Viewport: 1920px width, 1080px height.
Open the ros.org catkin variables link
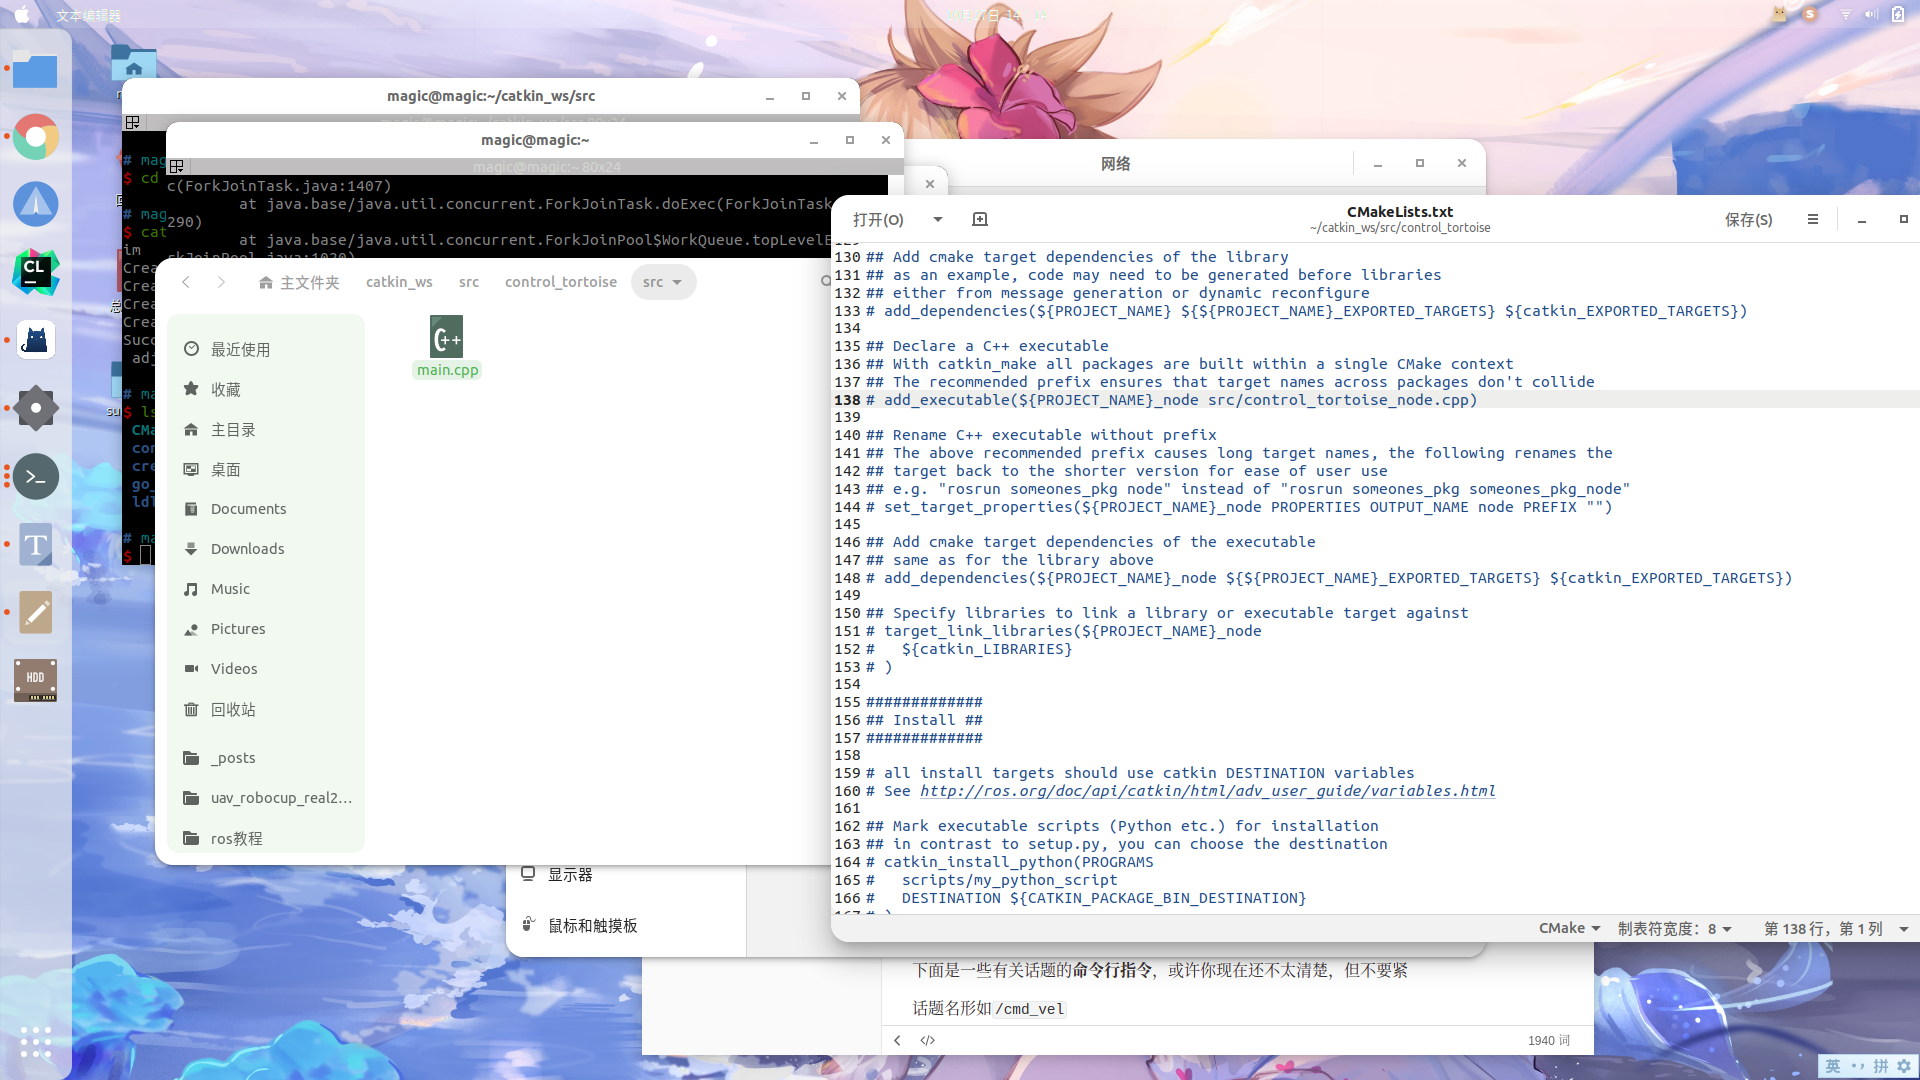pos(1207,791)
